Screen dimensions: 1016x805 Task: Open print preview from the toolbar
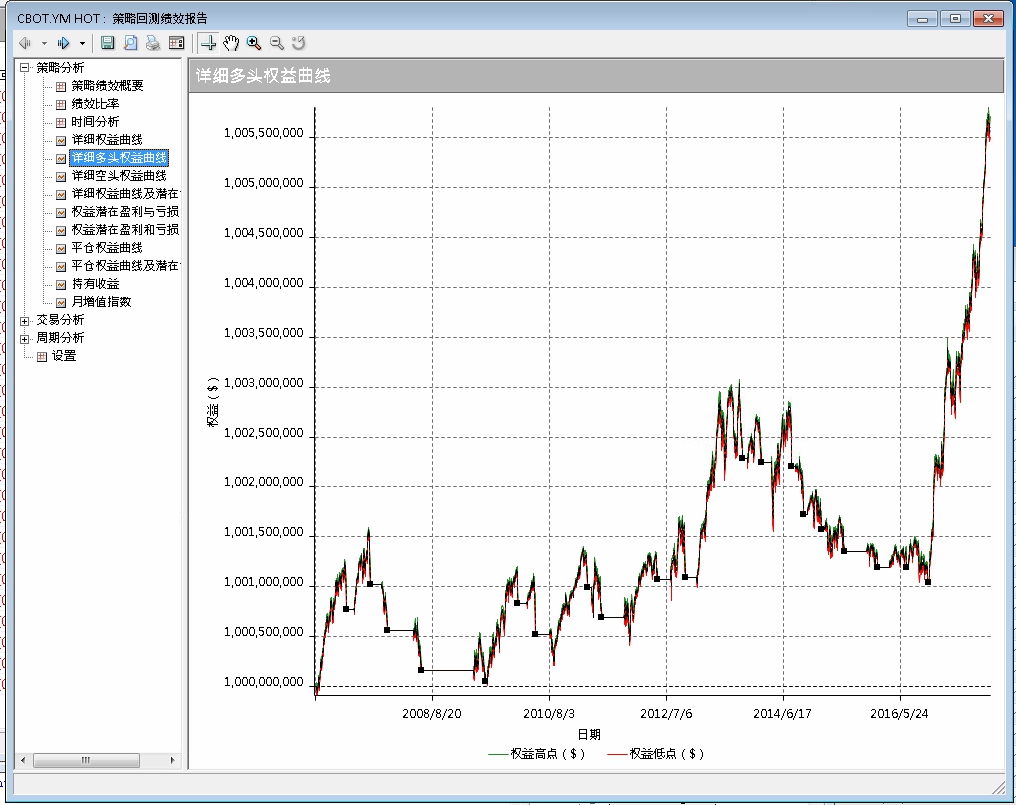(x=131, y=43)
